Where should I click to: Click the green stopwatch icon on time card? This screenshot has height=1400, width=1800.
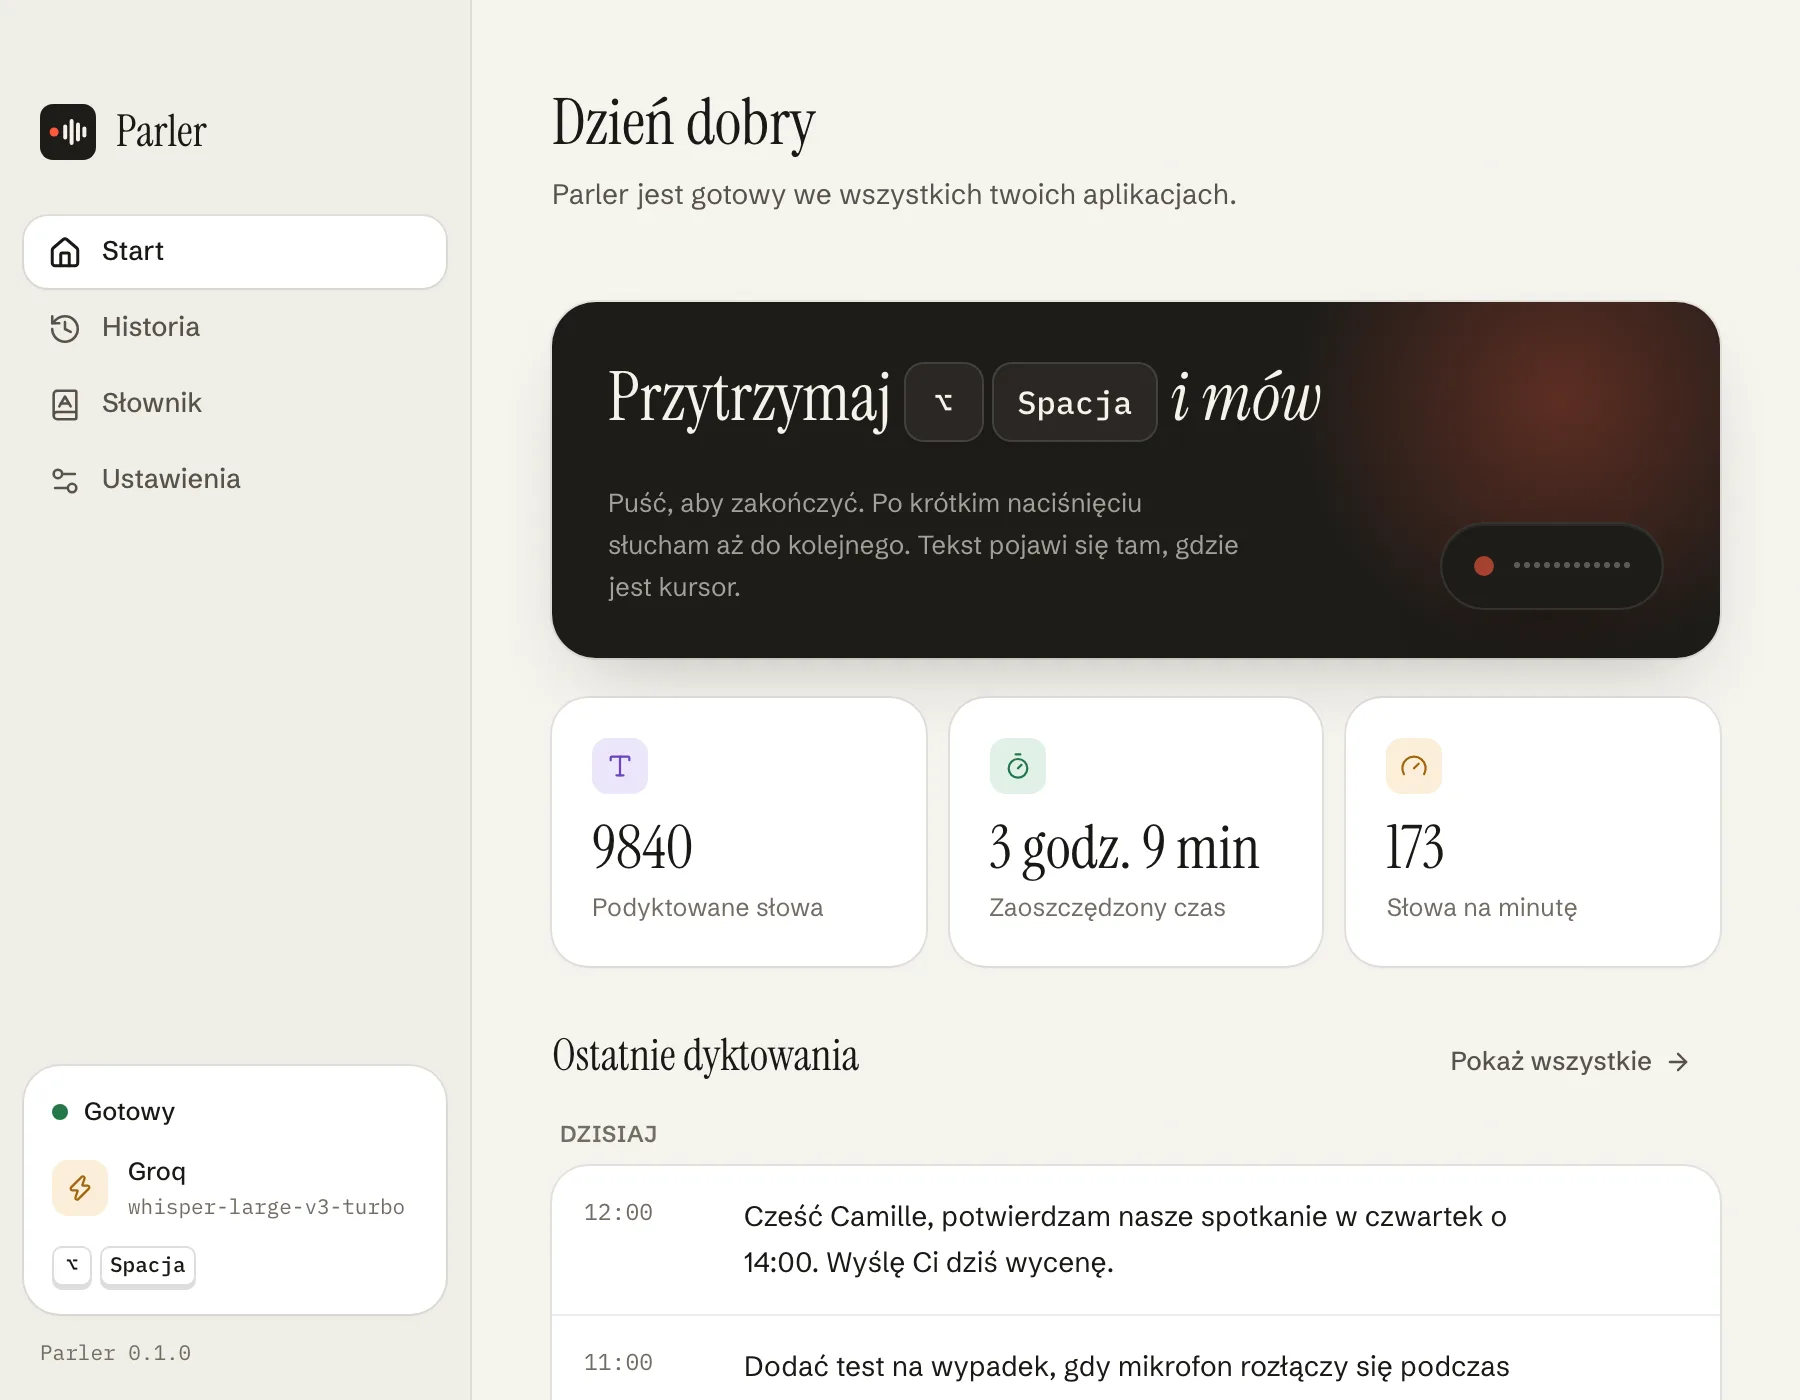tap(1018, 766)
